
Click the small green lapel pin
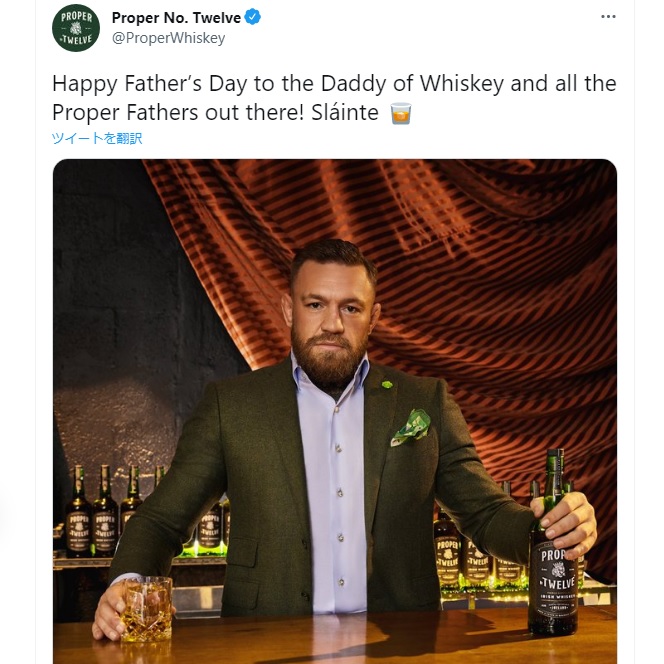pyautogui.click(x=387, y=382)
